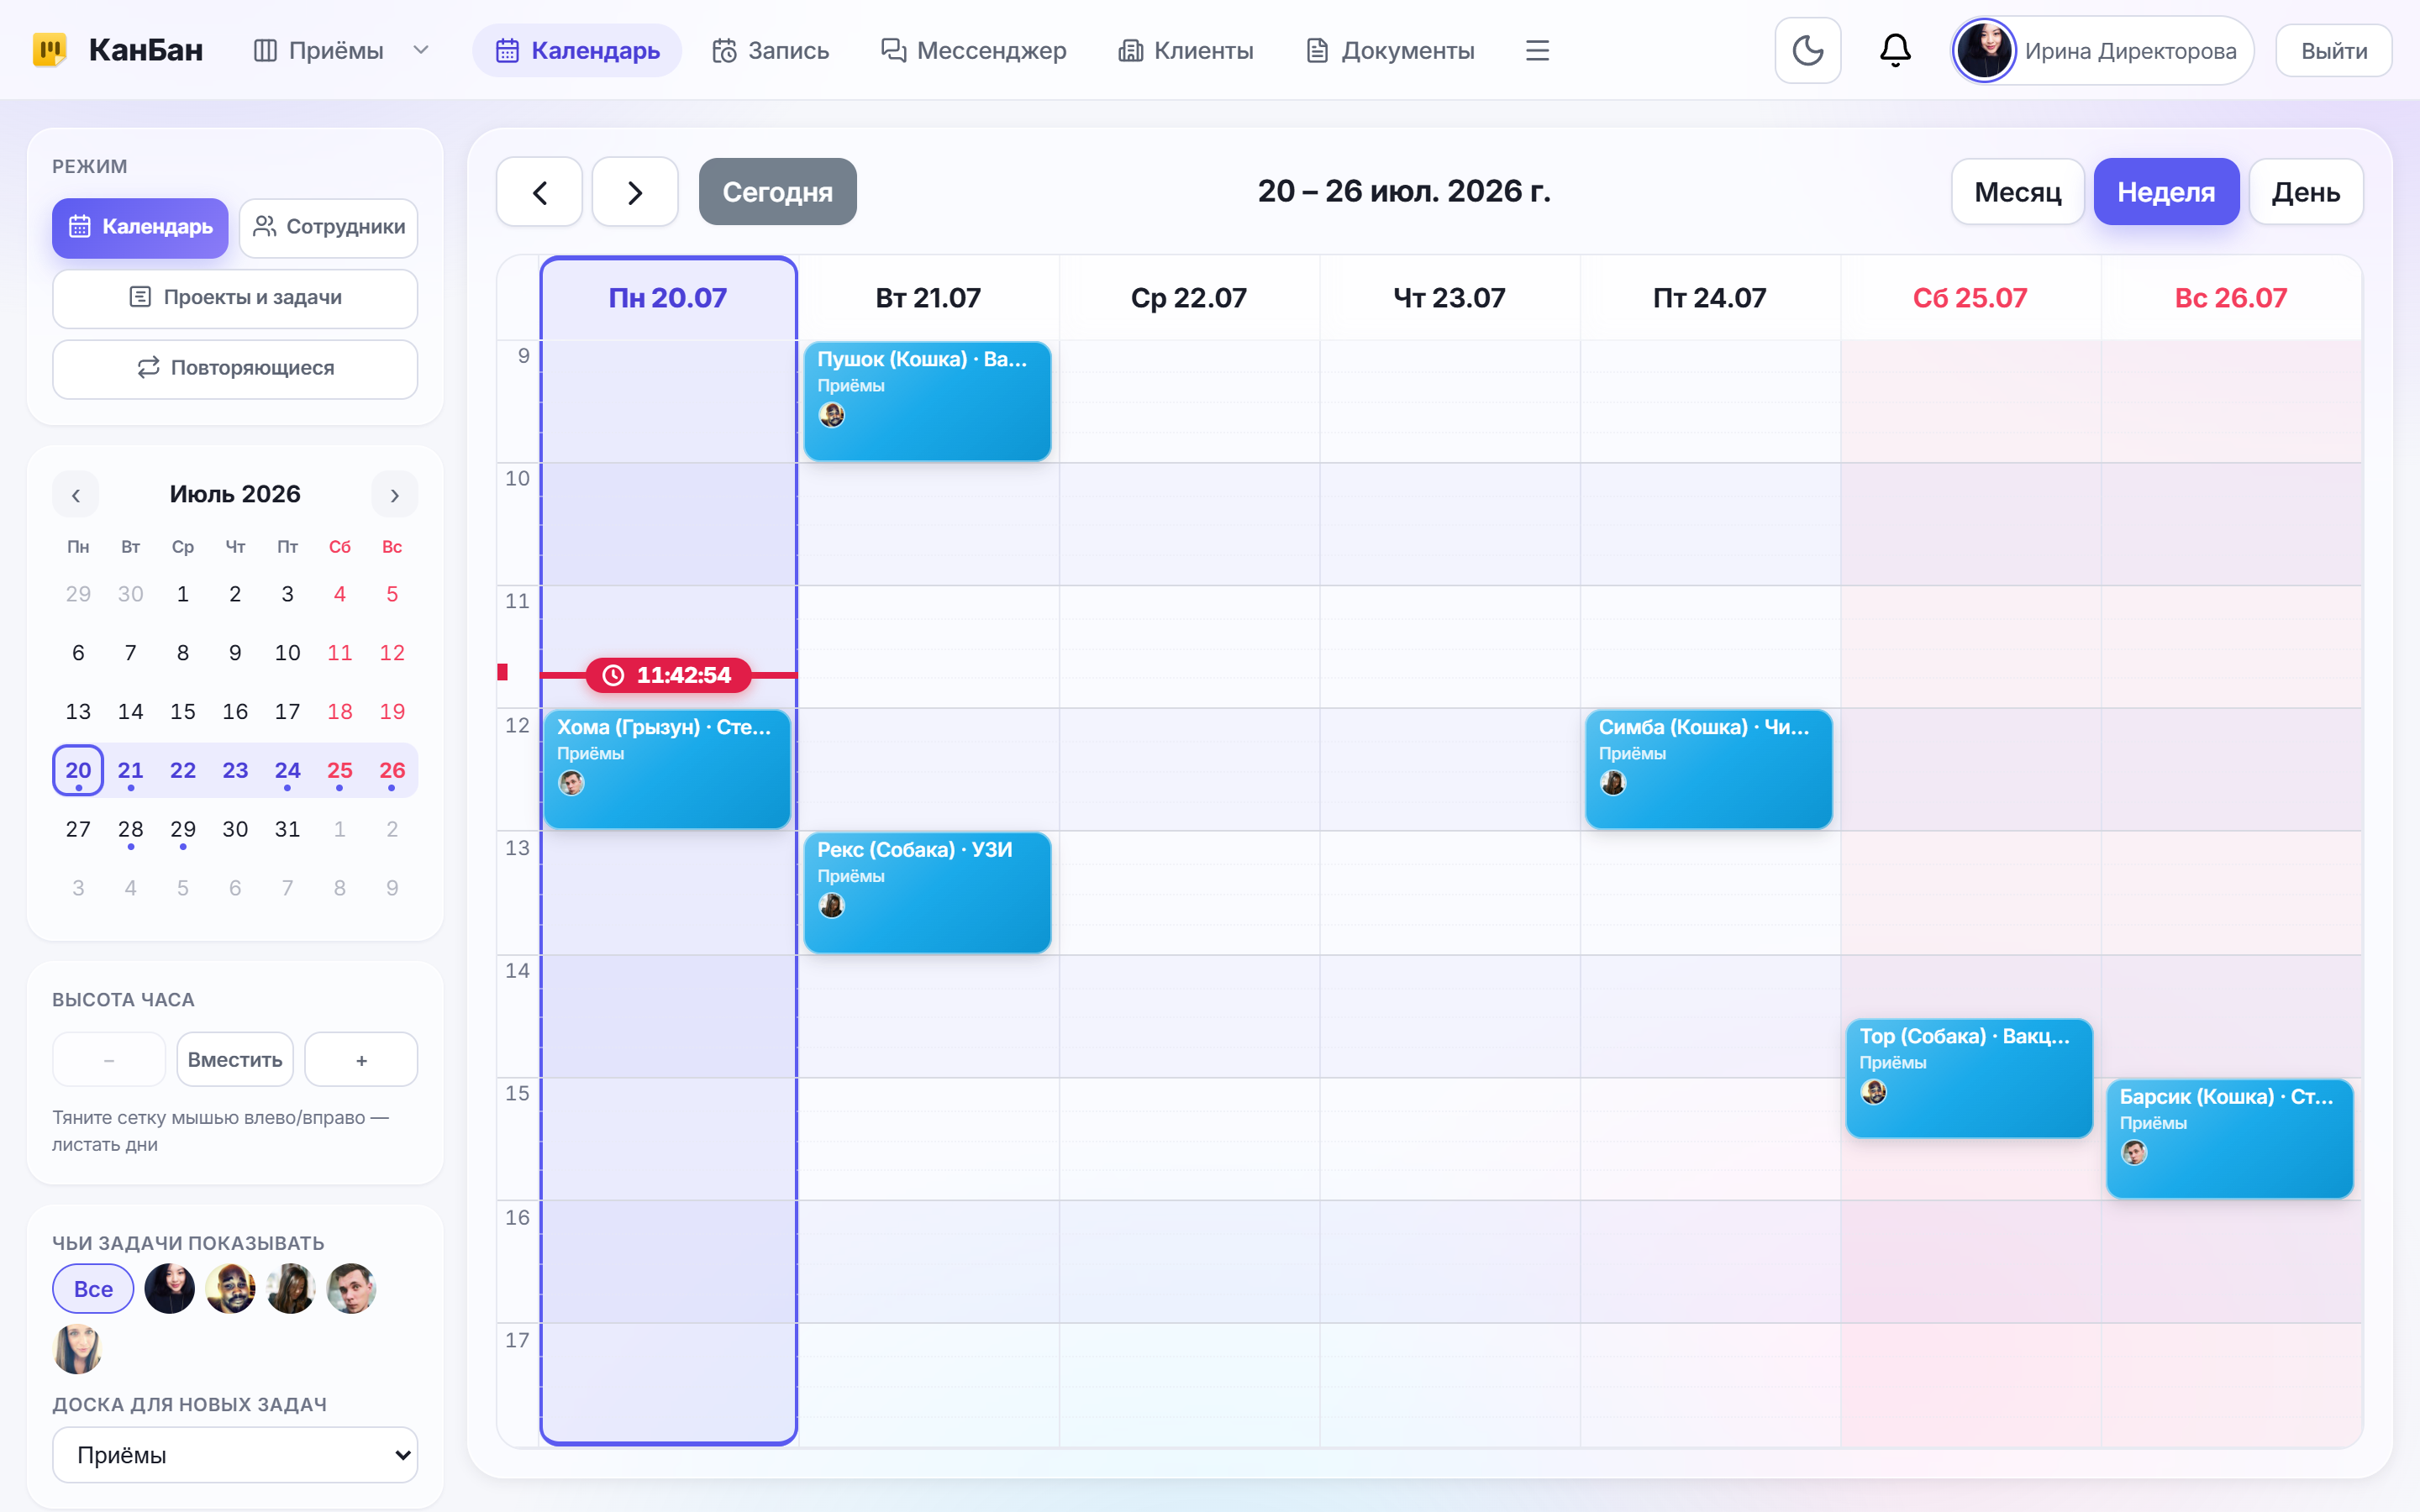Click the Июль 2026 month label

(x=235, y=494)
